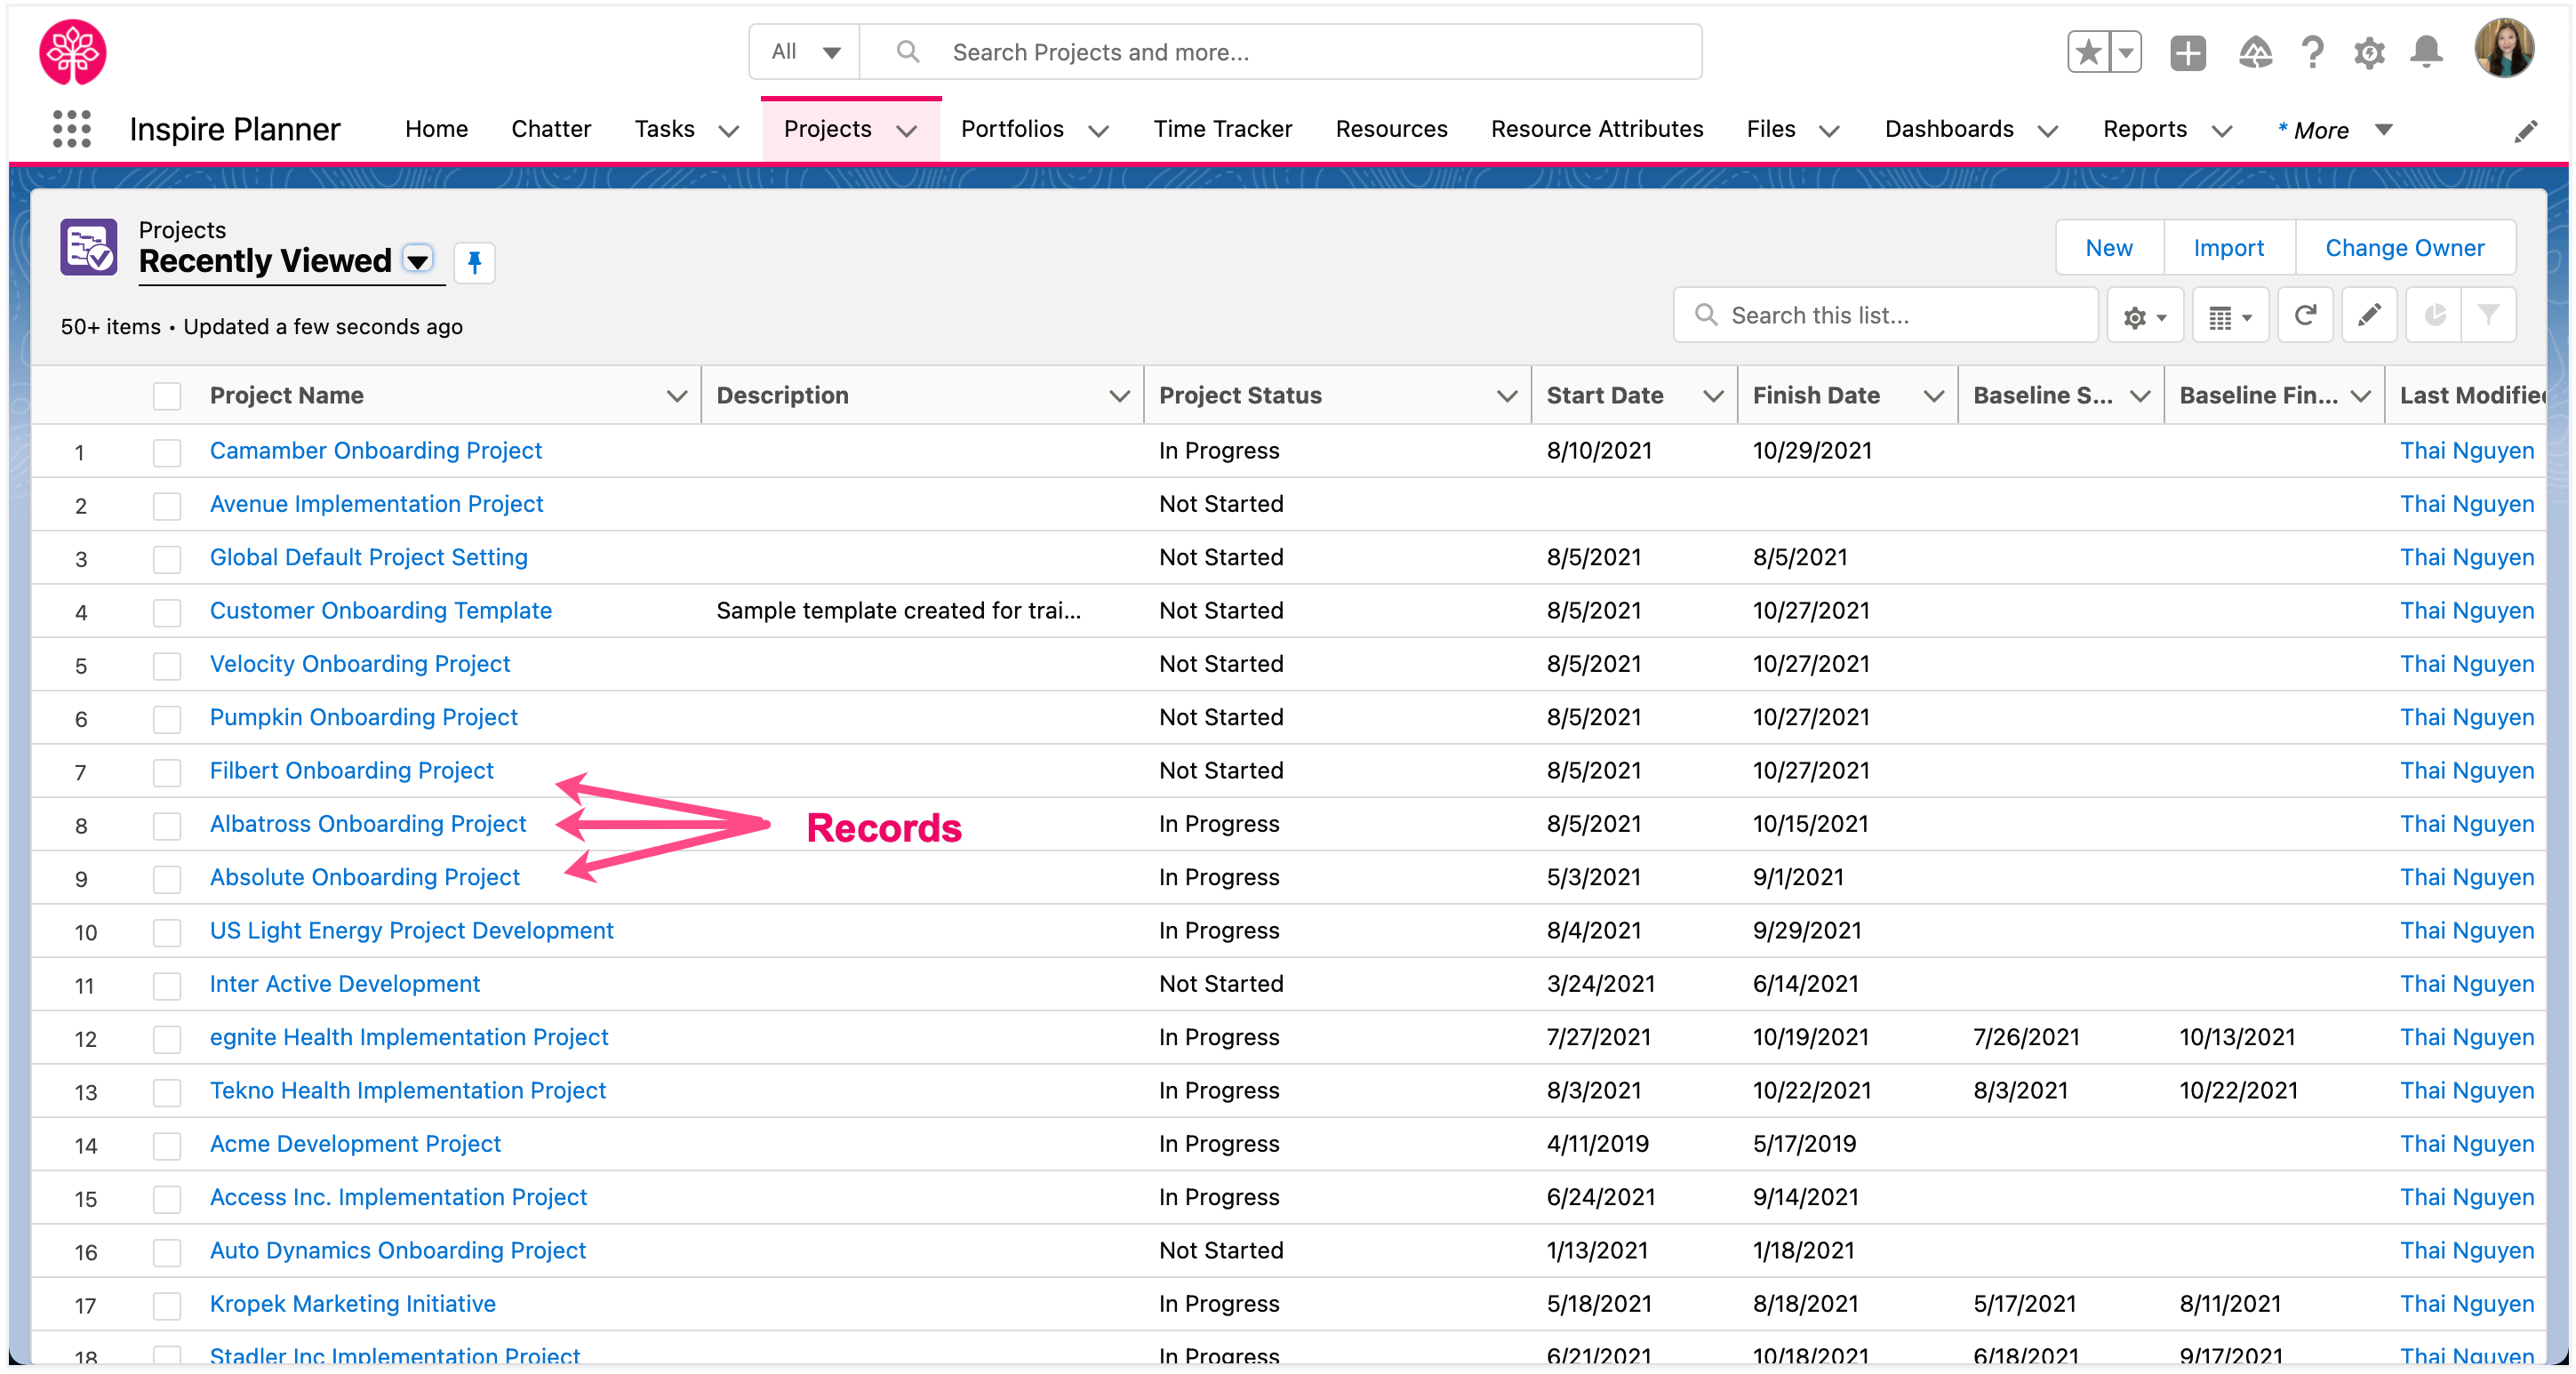Open the Time Tracker menu item

(1218, 128)
